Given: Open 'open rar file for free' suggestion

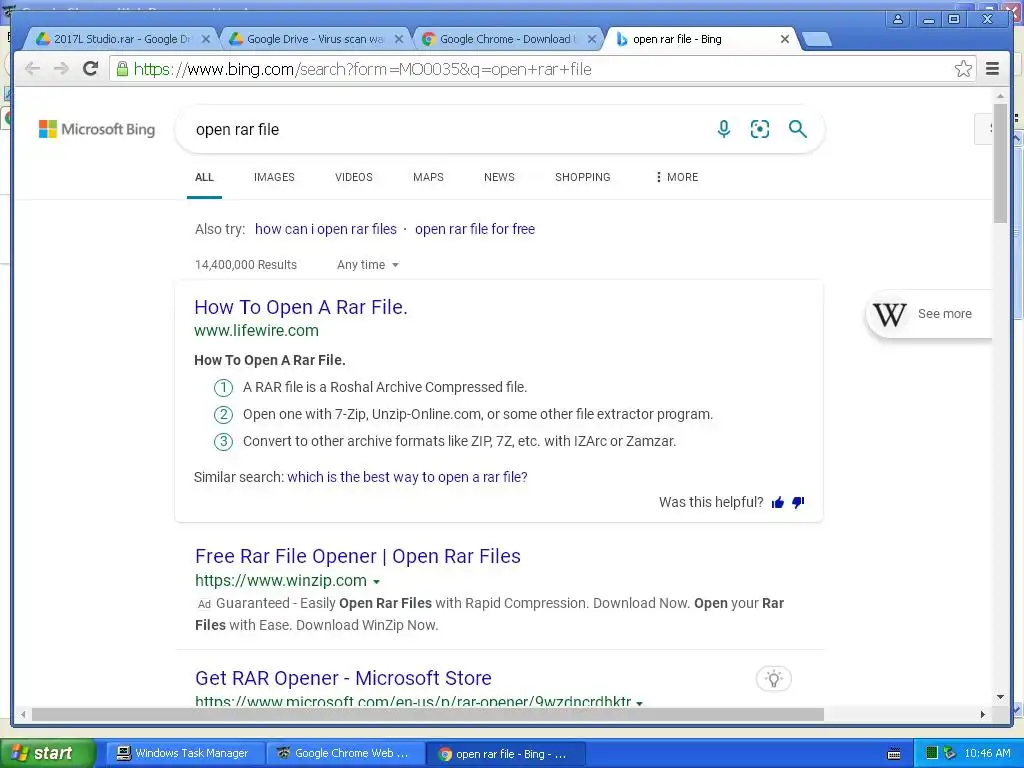Looking at the screenshot, I should point(475,229).
